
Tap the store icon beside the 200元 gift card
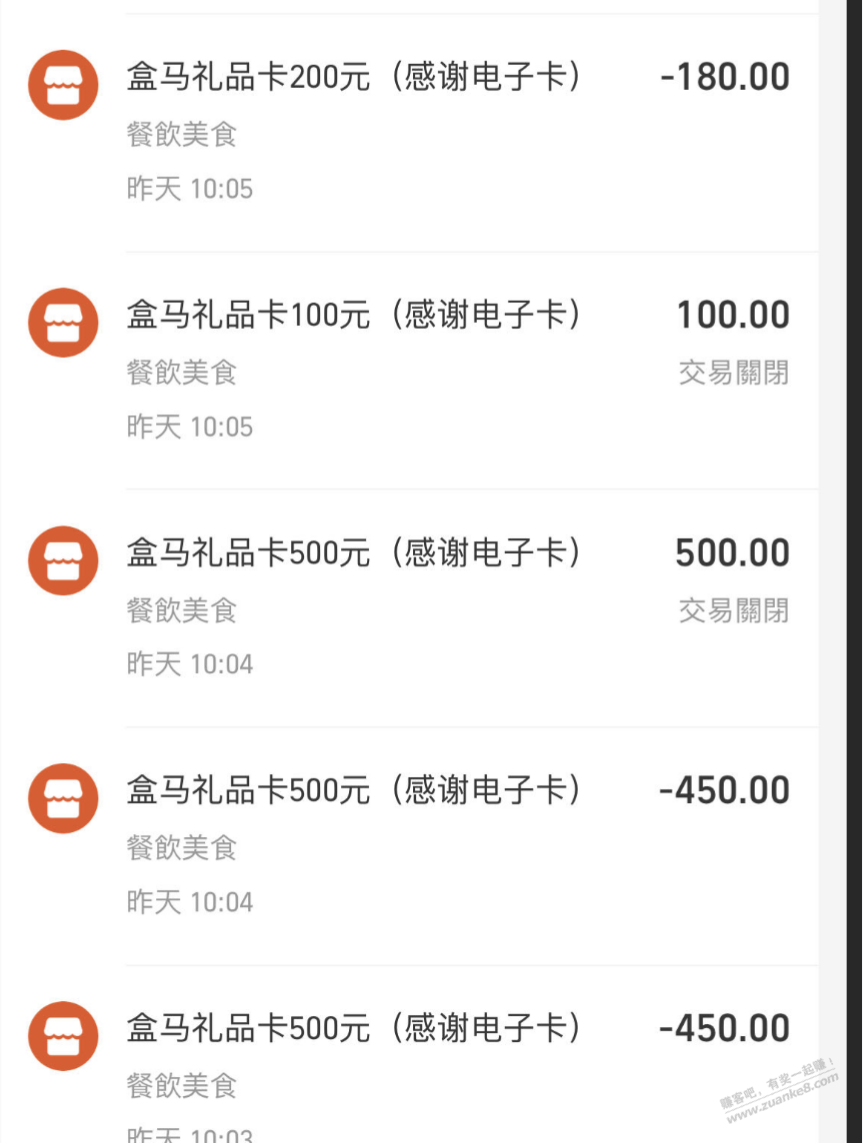pyautogui.click(x=63, y=85)
